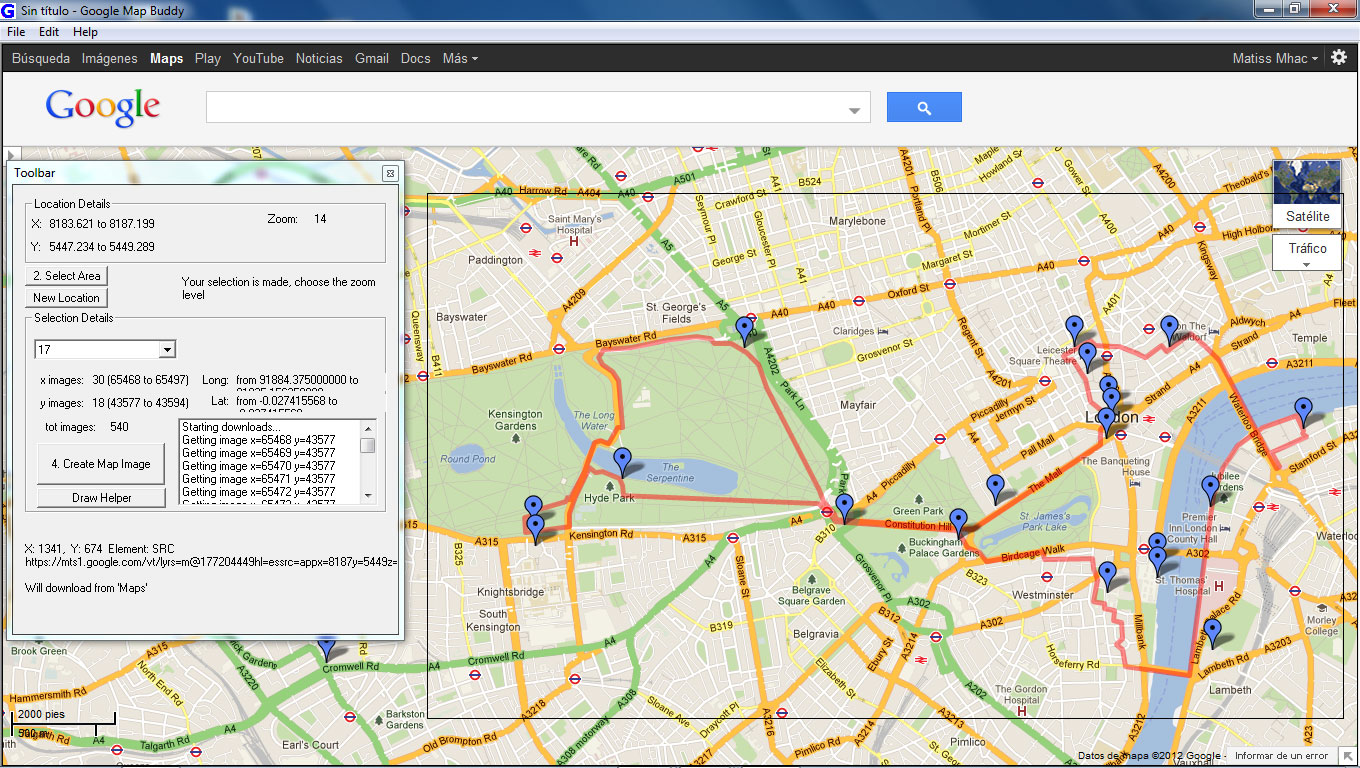Click the Informar de un error link
The image size is (1360, 768).
point(1280,753)
